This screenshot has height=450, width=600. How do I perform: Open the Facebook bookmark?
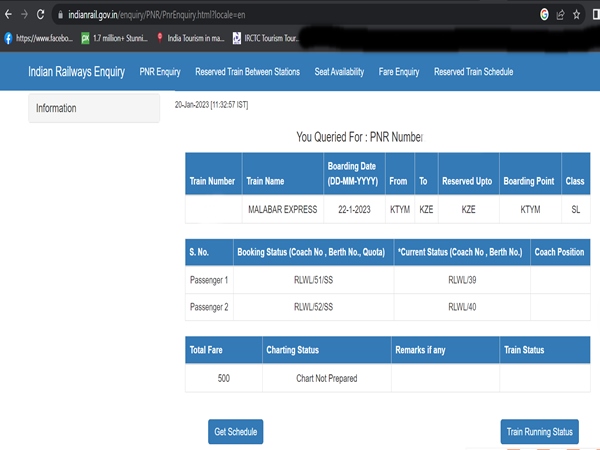40,38
